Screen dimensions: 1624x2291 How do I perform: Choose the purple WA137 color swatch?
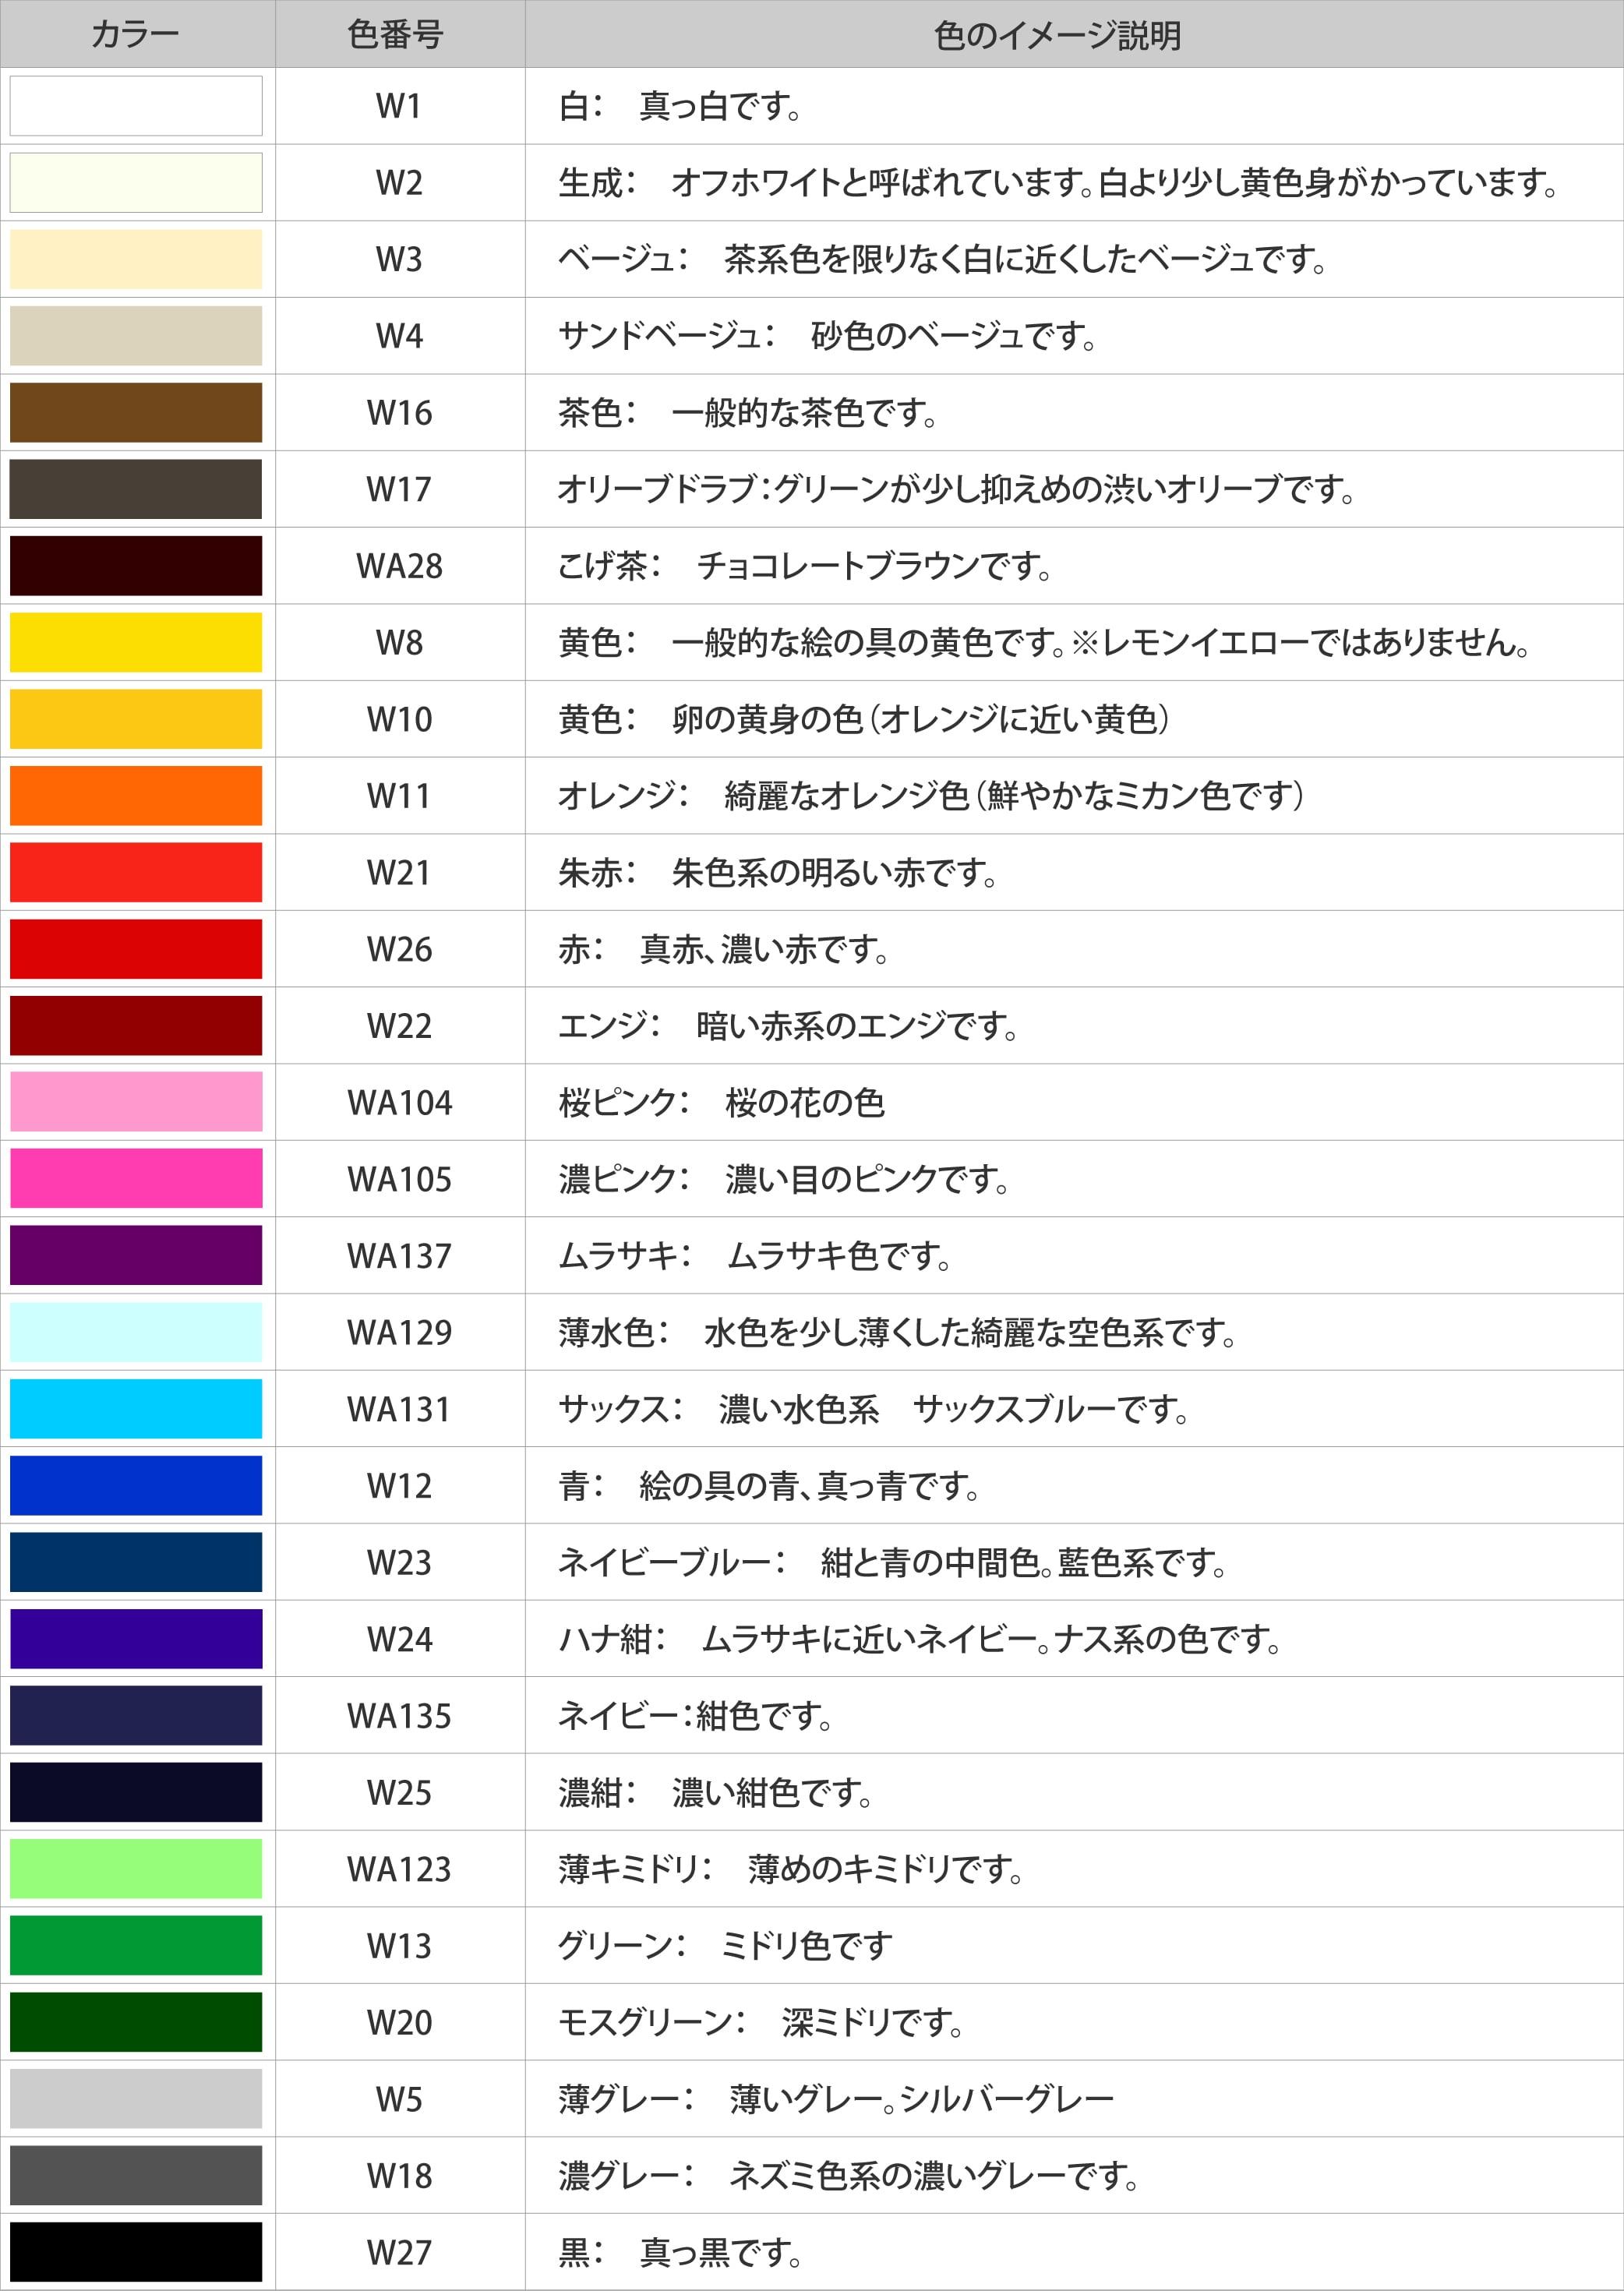click(136, 1255)
